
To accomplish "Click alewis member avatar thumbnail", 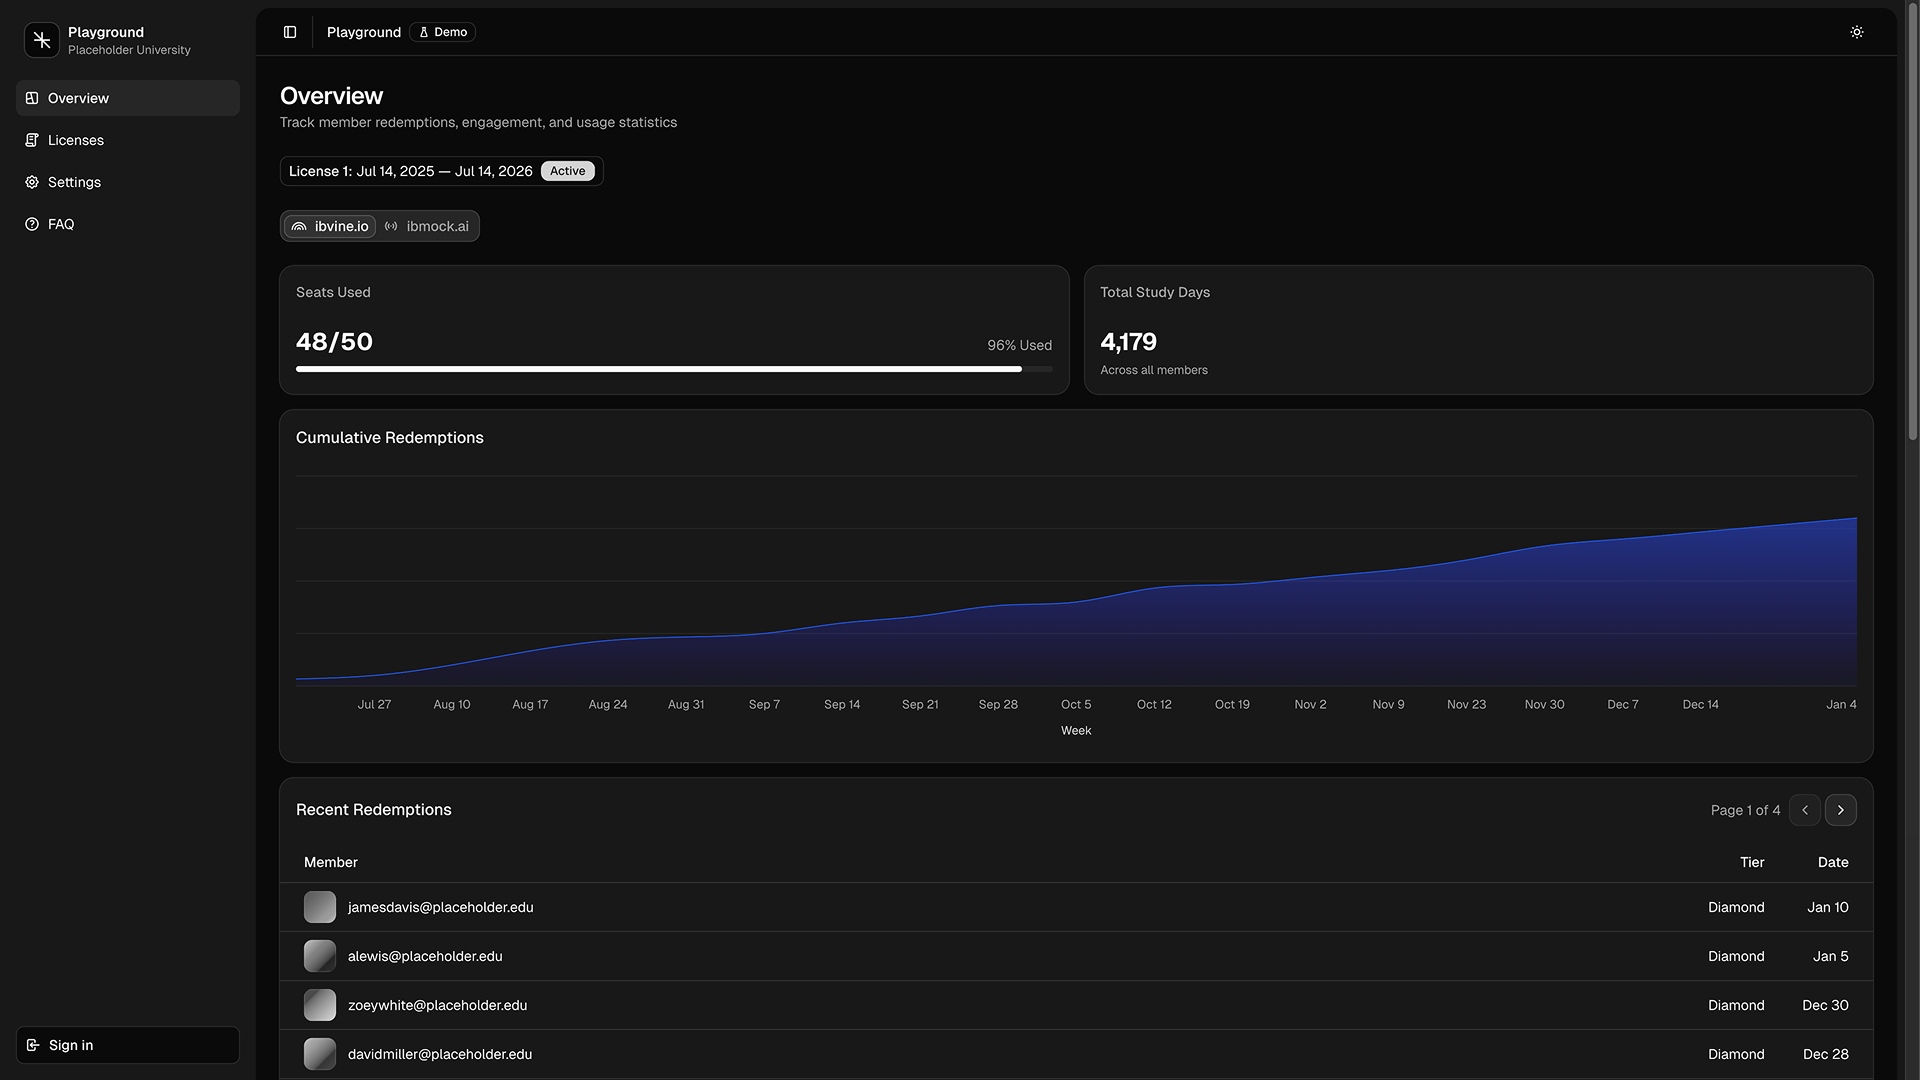I will [320, 956].
